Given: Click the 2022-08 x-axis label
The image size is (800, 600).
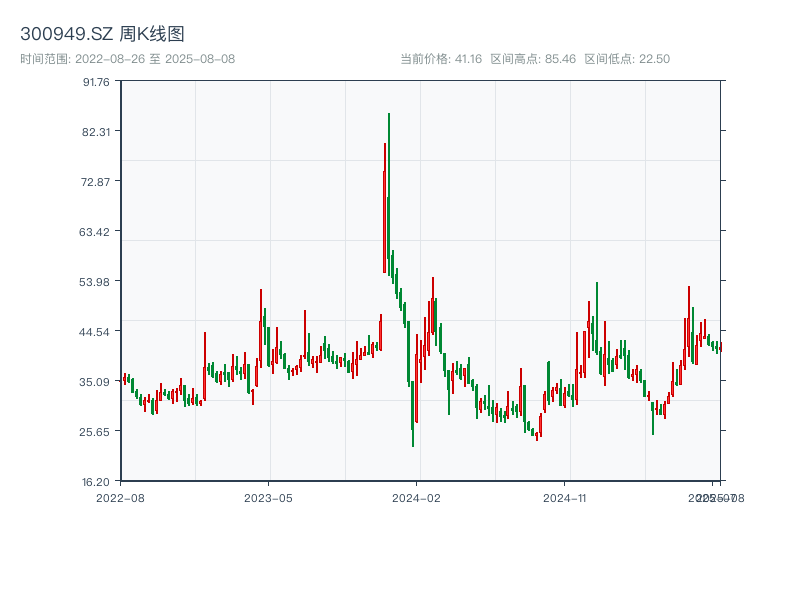Looking at the screenshot, I should pos(120,498).
